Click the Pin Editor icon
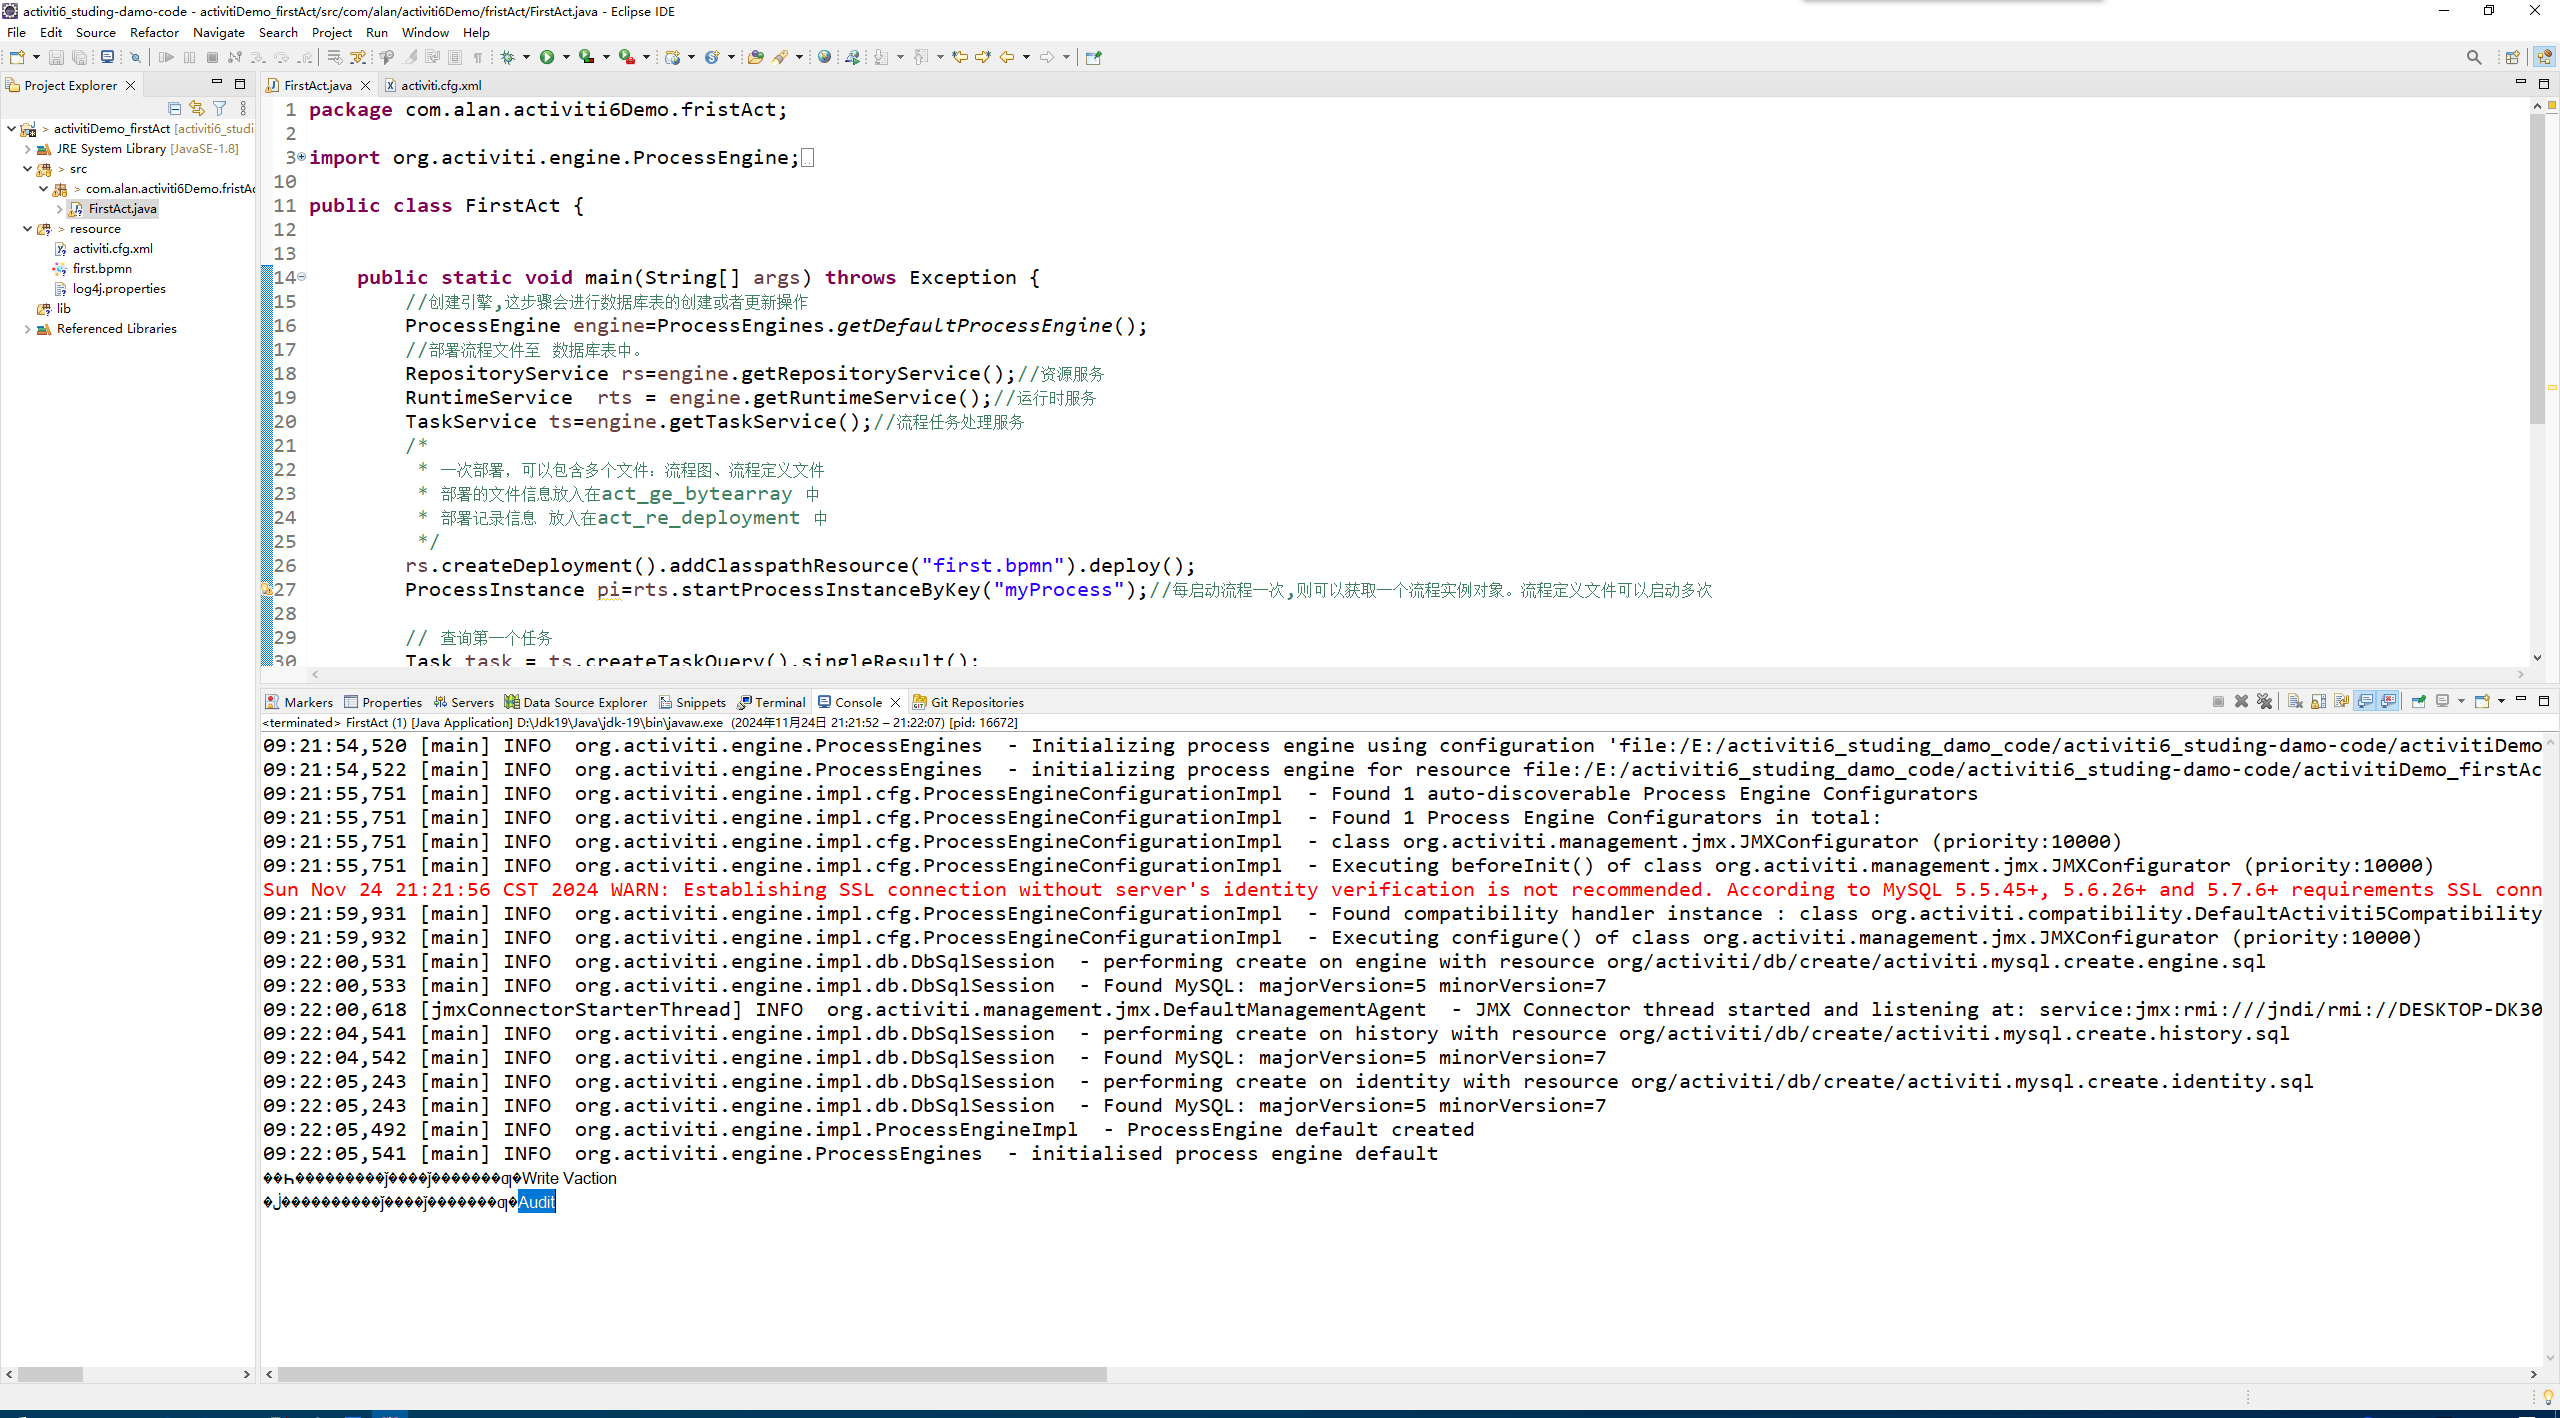Viewport: 2560px width, 1418px height. tap(1093, 57)
